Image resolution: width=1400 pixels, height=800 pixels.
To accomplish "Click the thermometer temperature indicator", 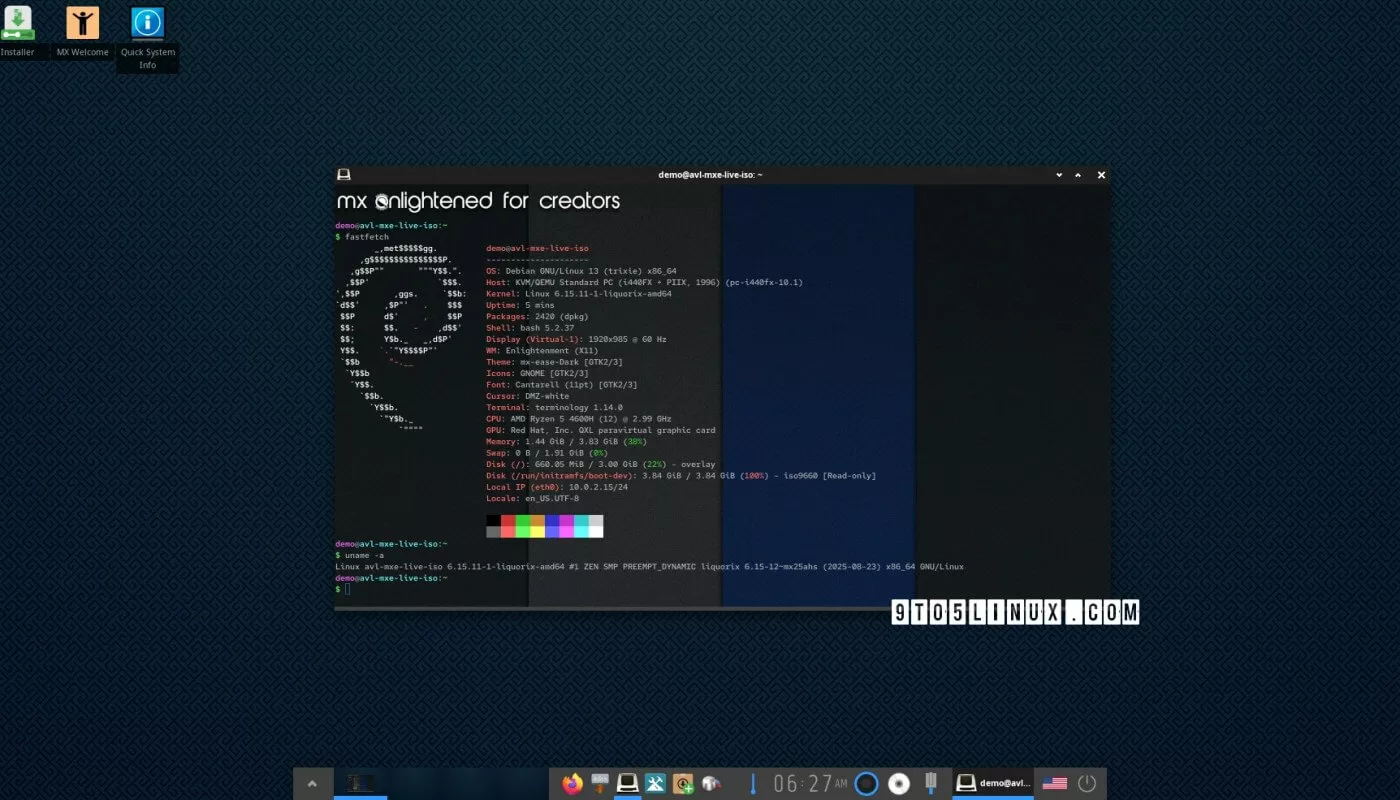I will coord(752,784).
